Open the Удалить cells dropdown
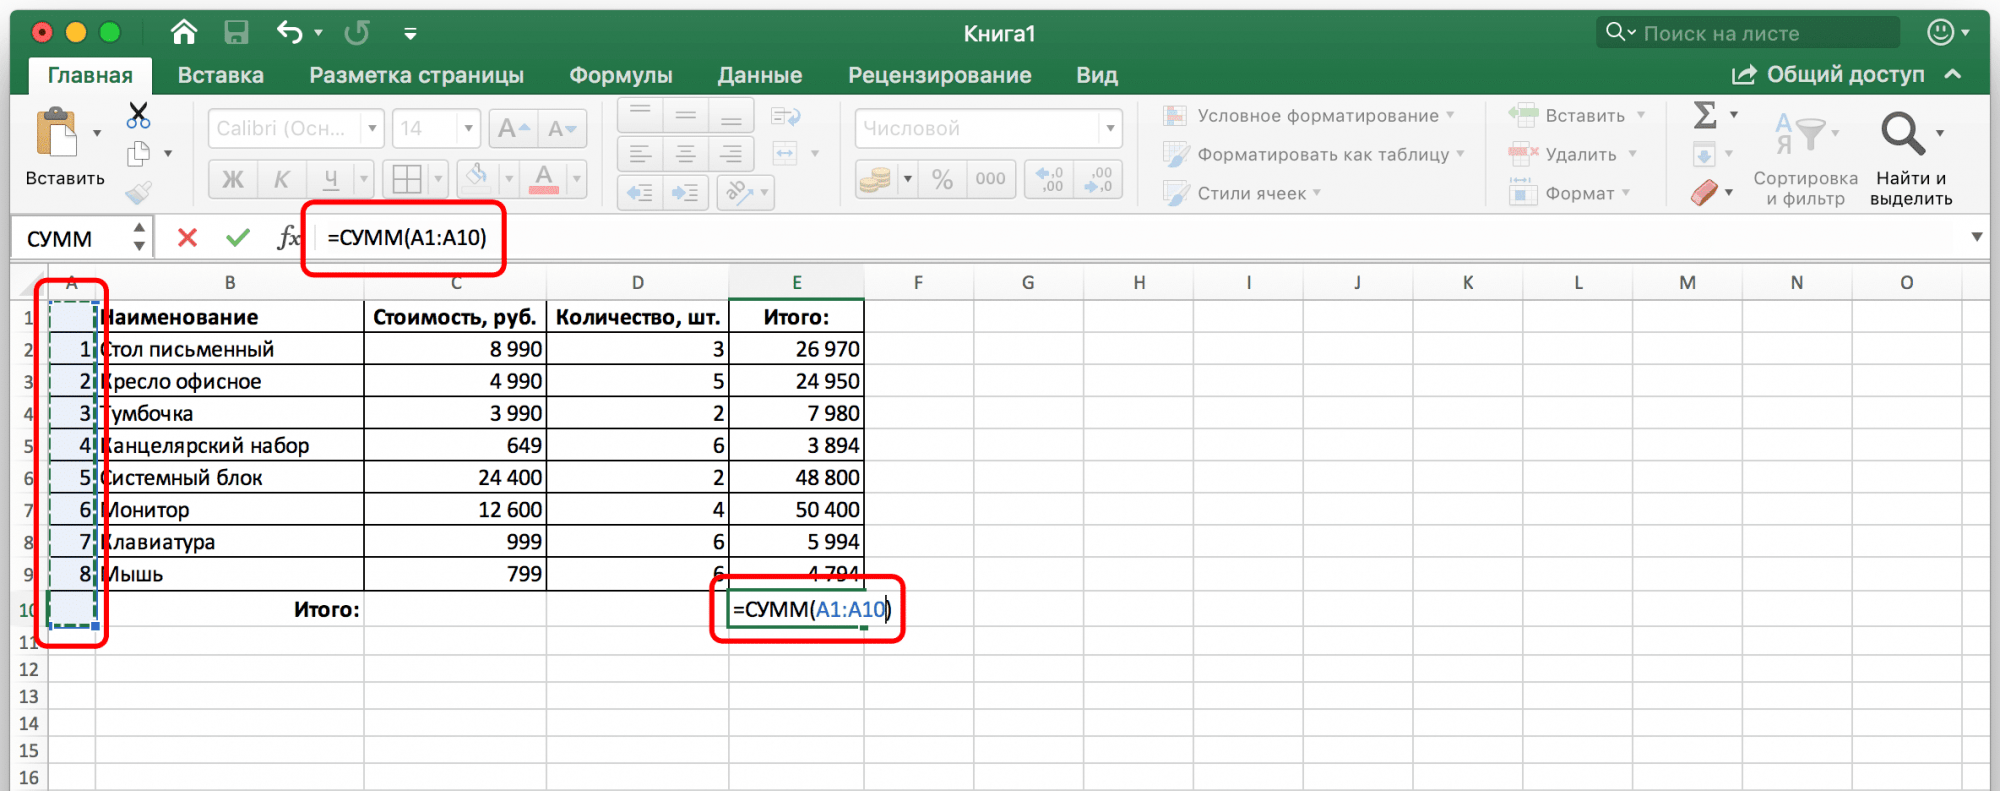2000x791 pixels. pos(1632,154)
